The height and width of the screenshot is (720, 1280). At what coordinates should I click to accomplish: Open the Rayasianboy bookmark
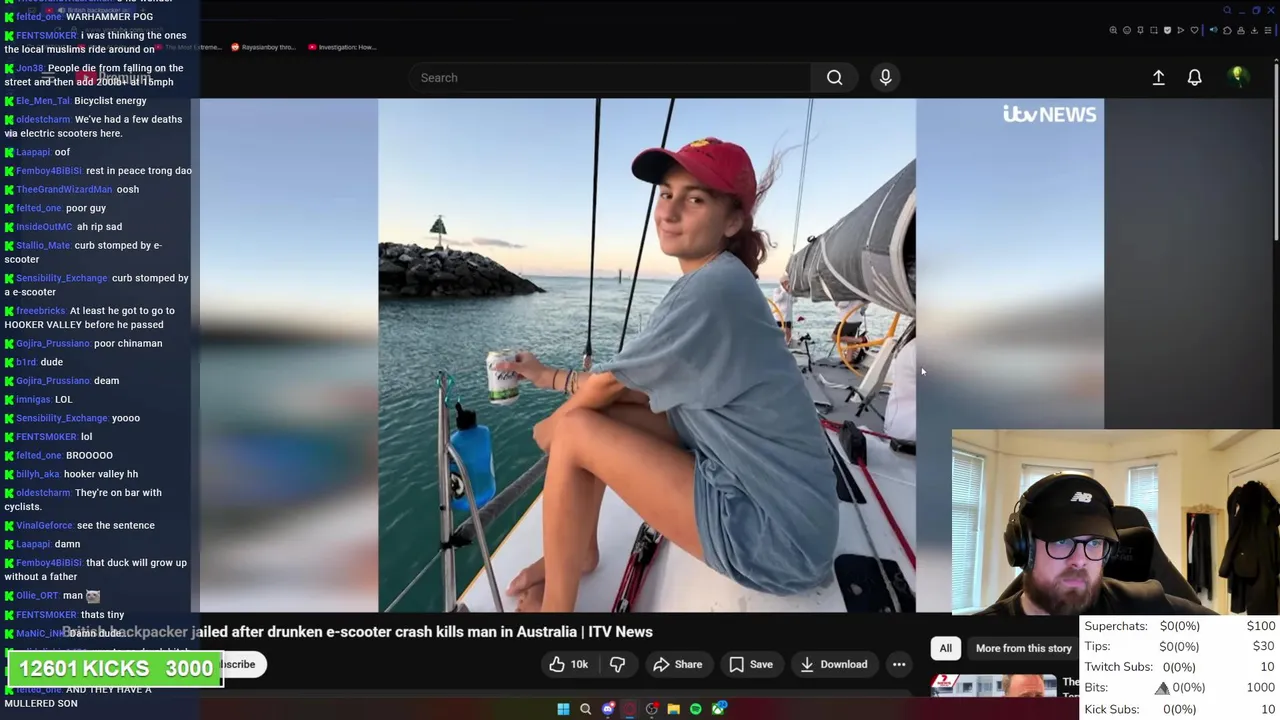pos(263,47)
